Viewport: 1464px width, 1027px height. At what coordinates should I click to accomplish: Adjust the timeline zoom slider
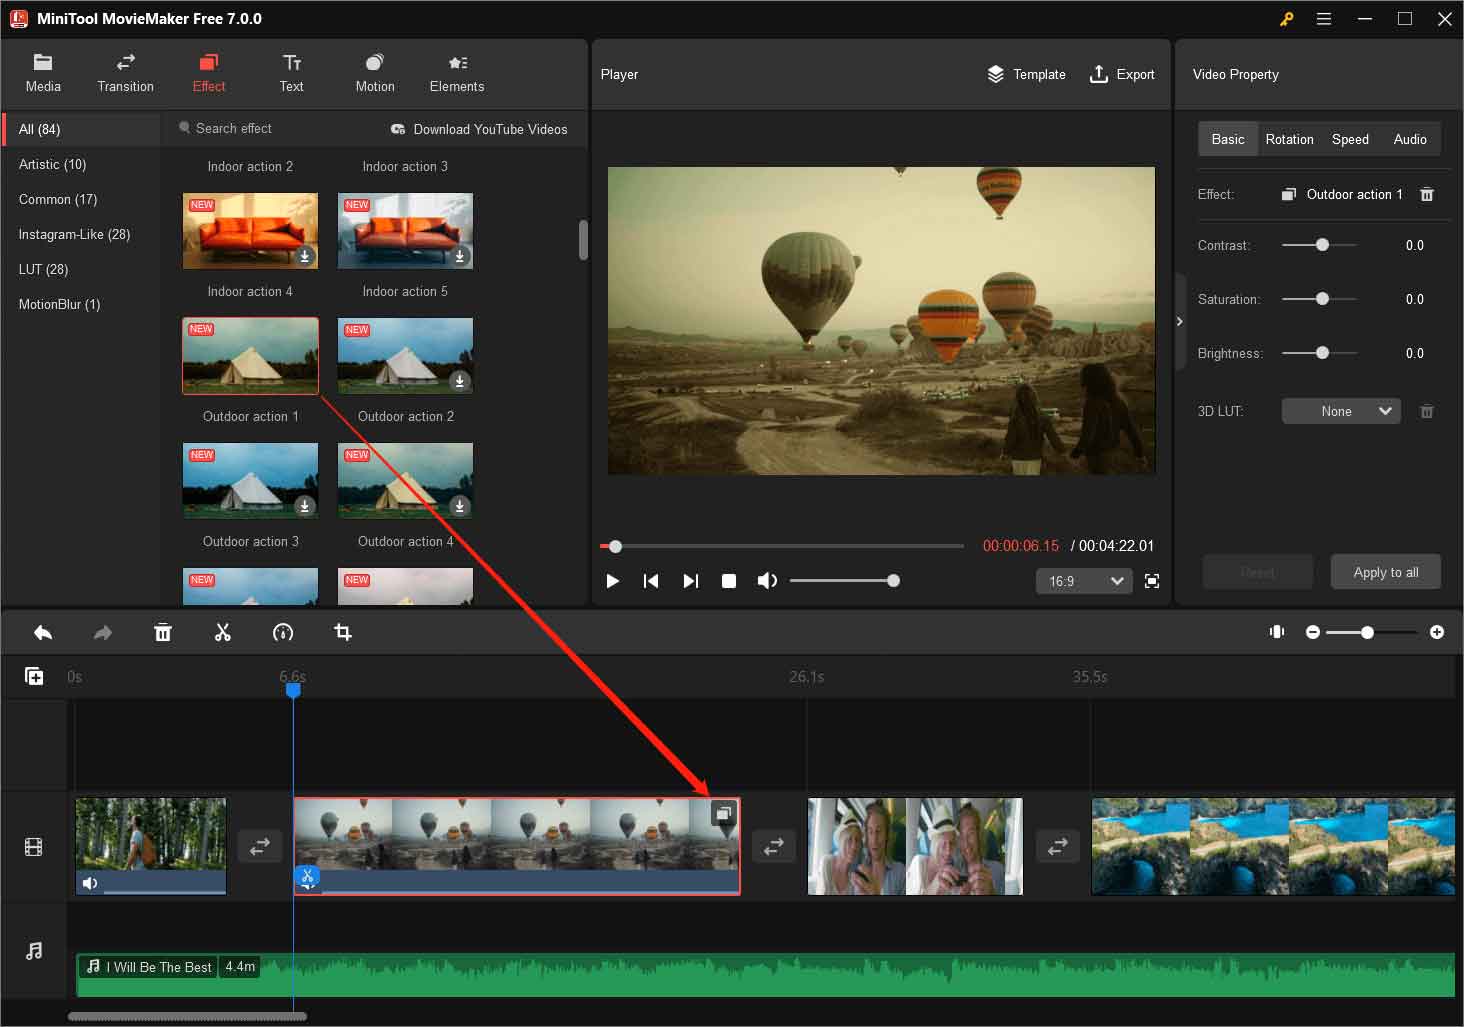click(1372, 632)
